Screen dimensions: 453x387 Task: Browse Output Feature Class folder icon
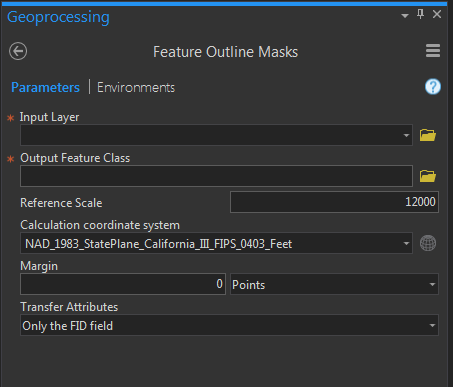pos(428,176)
